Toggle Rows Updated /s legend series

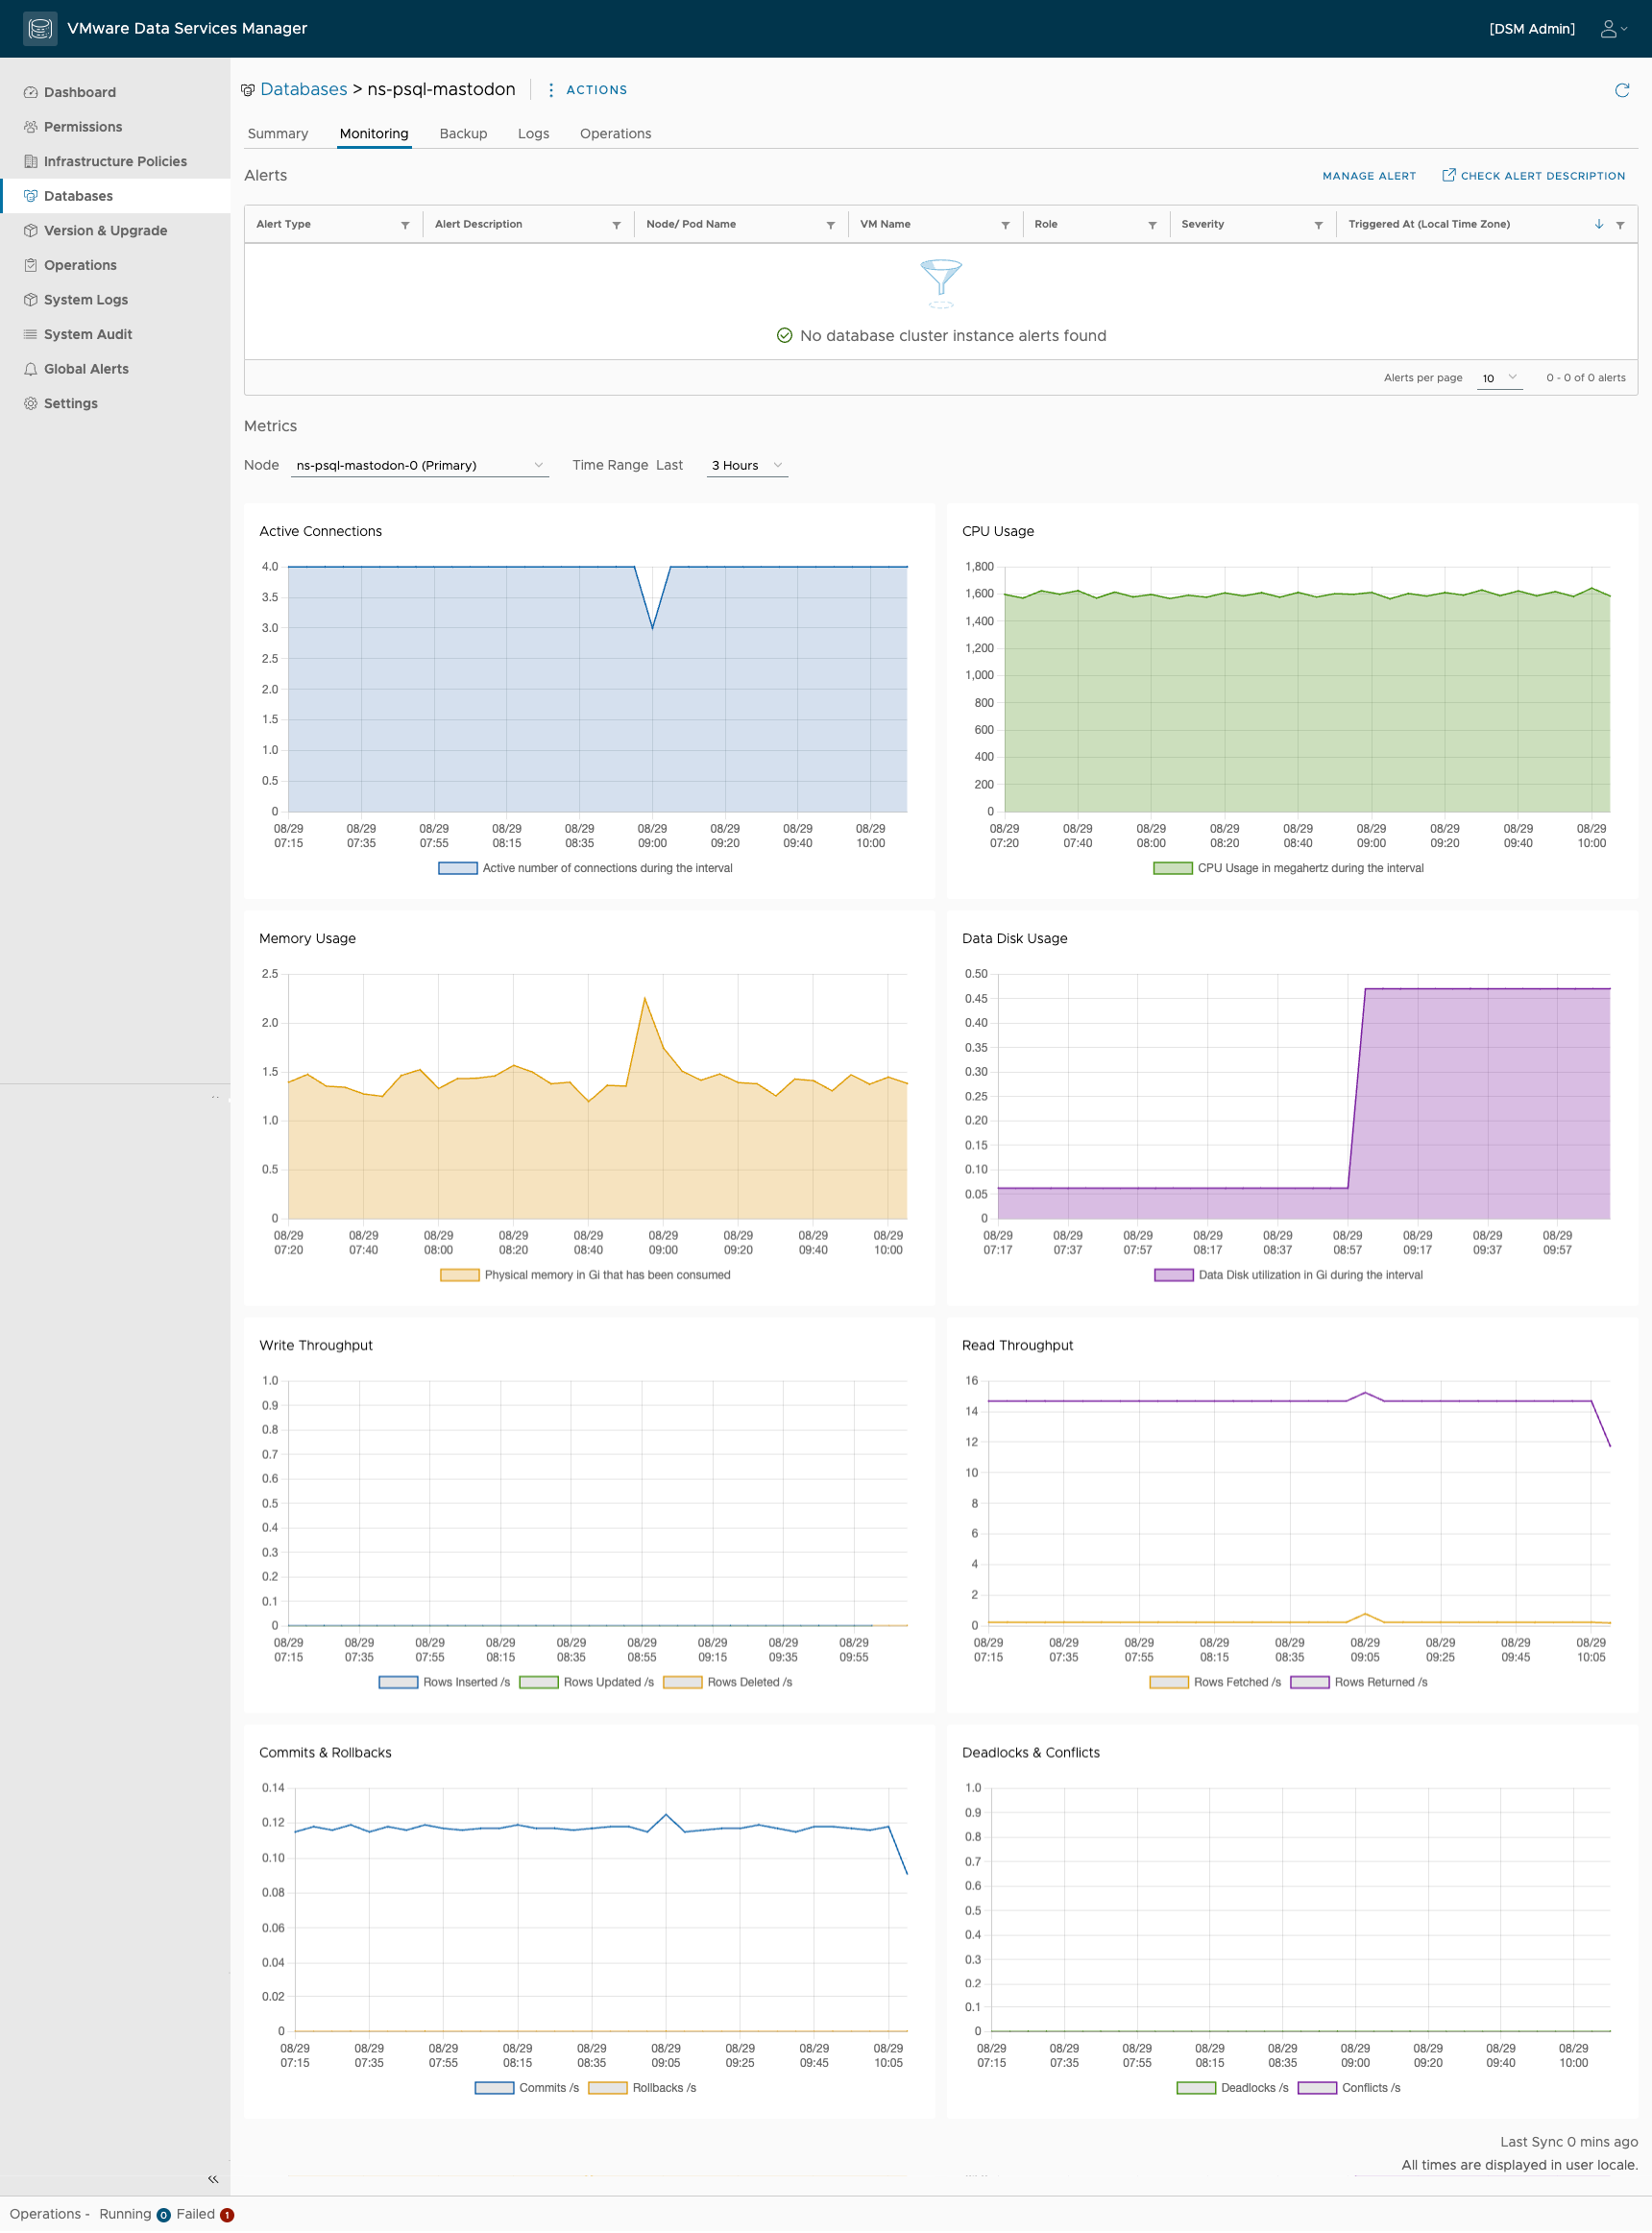[x=586, y=1682]
